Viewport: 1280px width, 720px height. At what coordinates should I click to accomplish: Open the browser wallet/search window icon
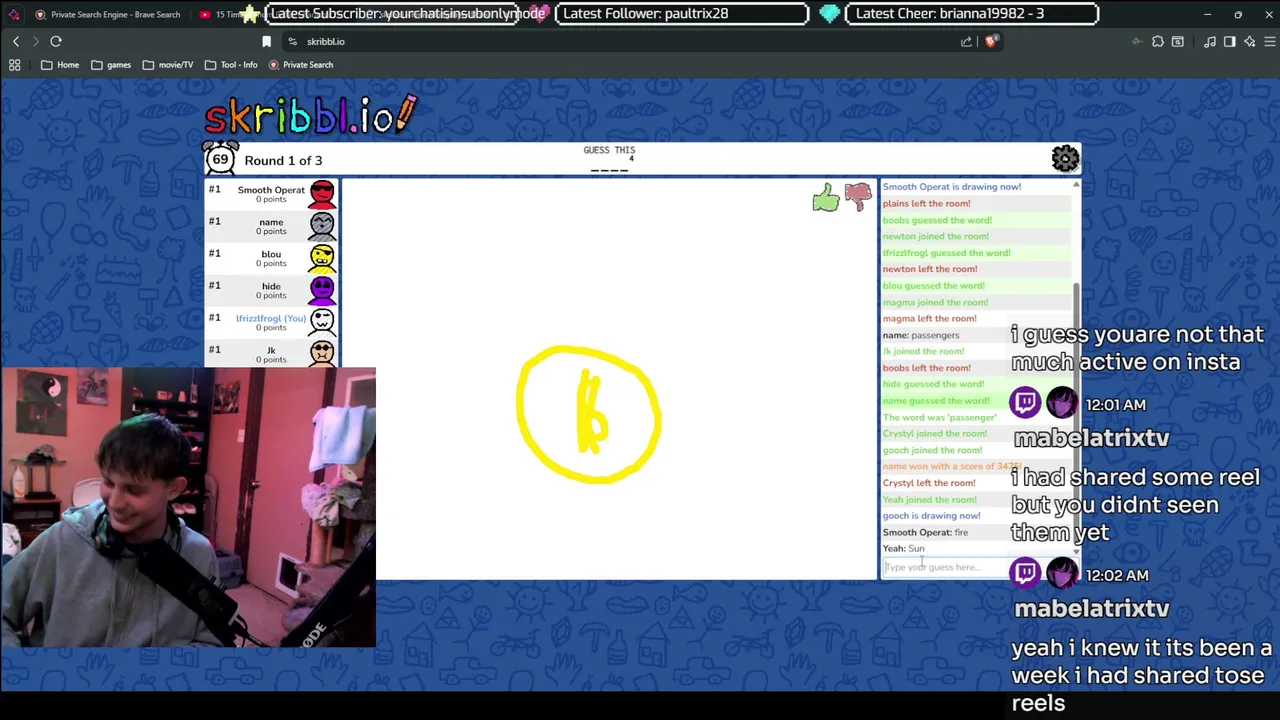(x=1178, y=41)
